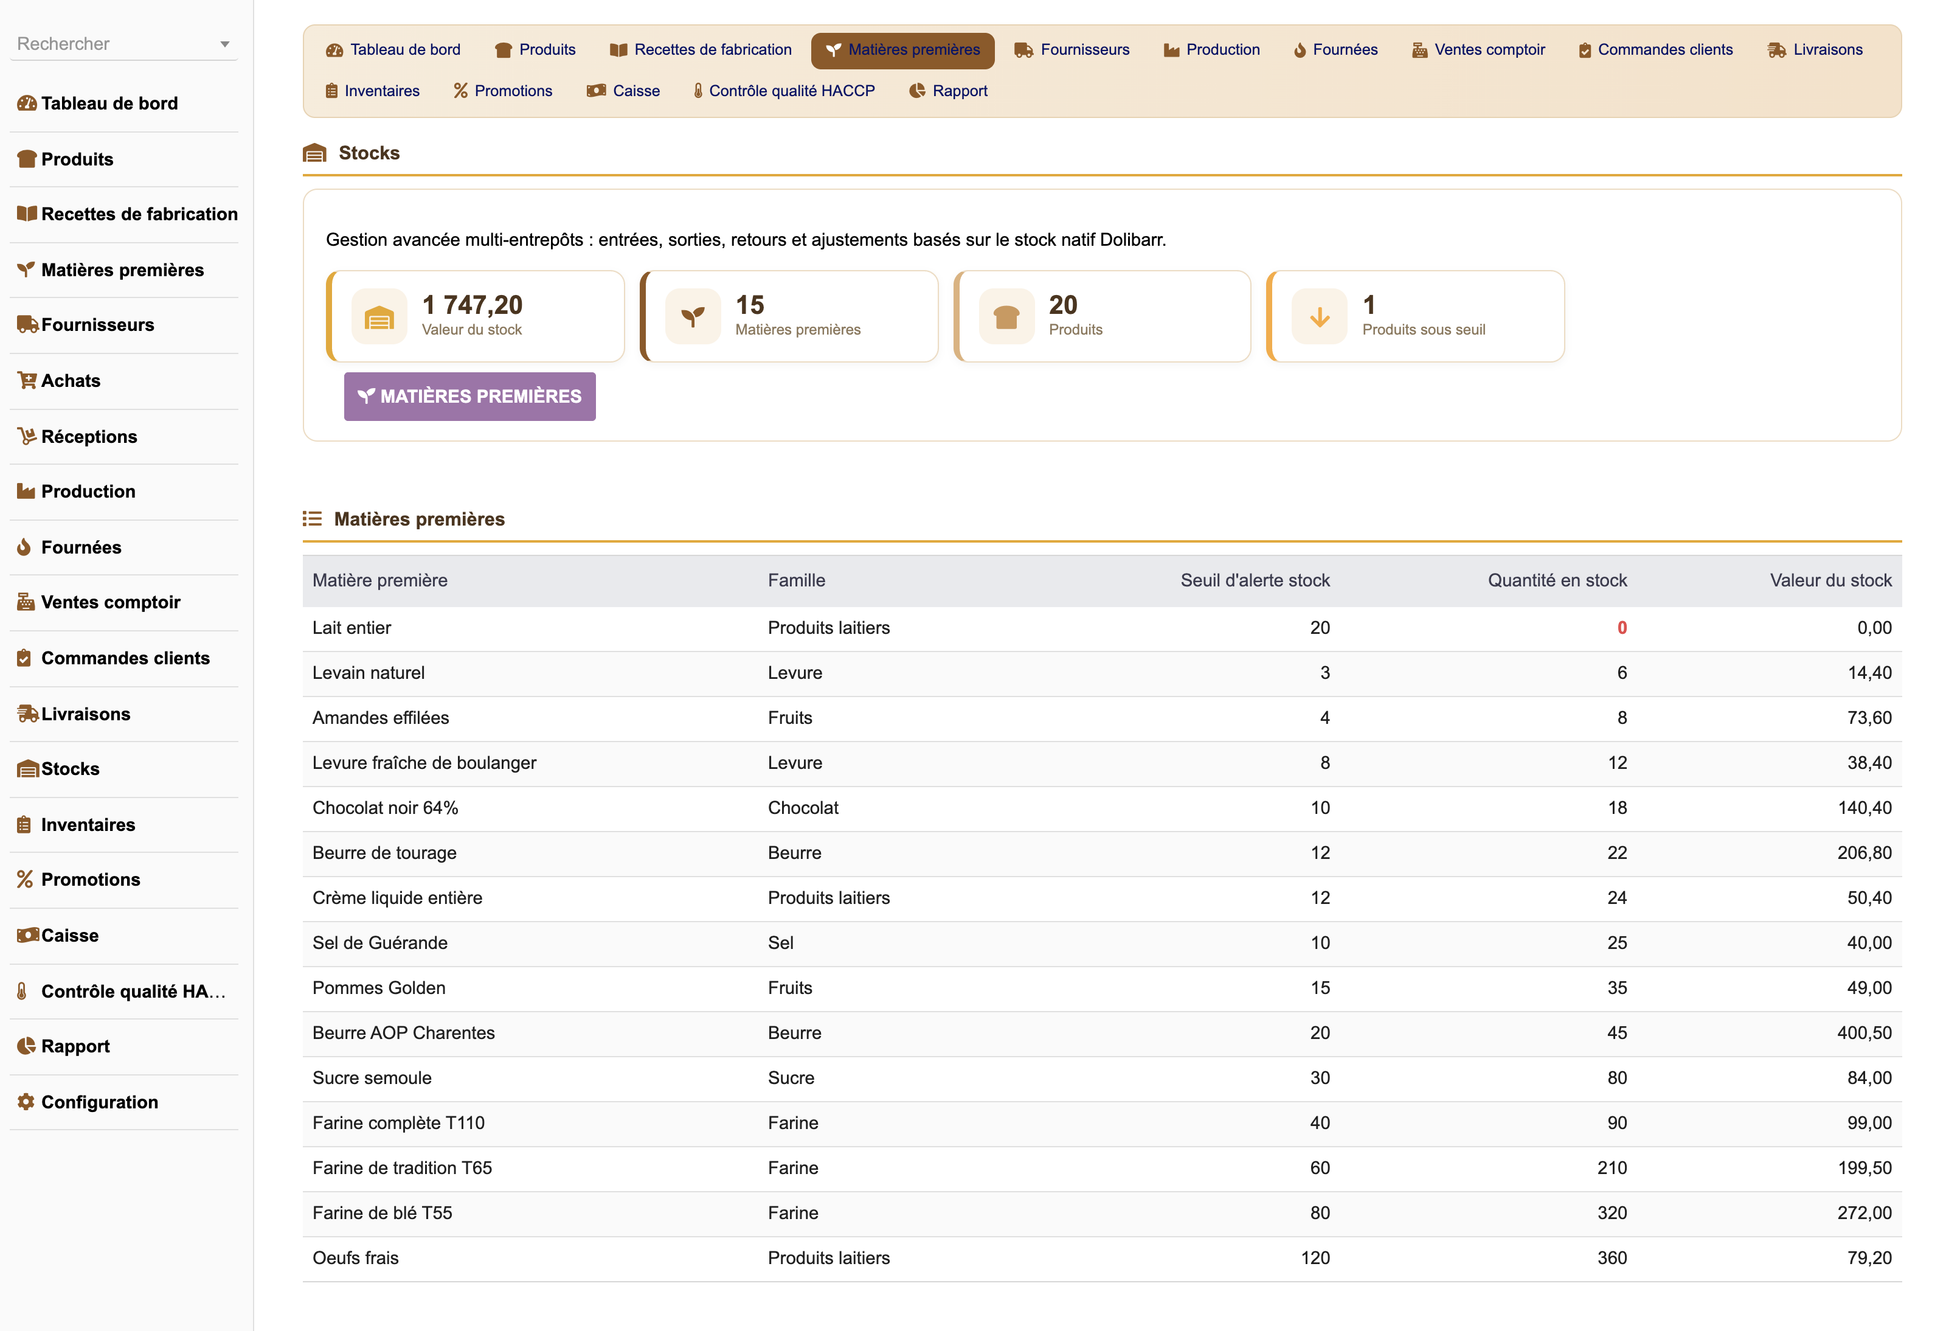1946x1331 pixels.
Task: Open Tableau de bord top tab
Action: [x=394, y=50]
